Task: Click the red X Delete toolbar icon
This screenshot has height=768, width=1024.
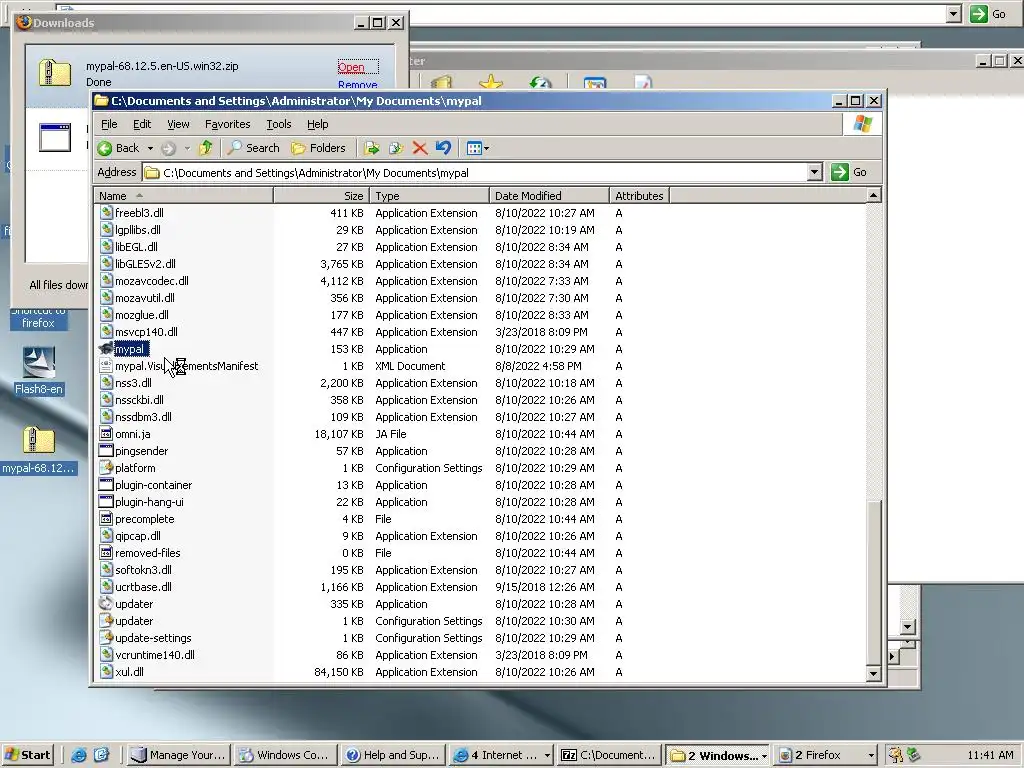Action: [420, 148]
